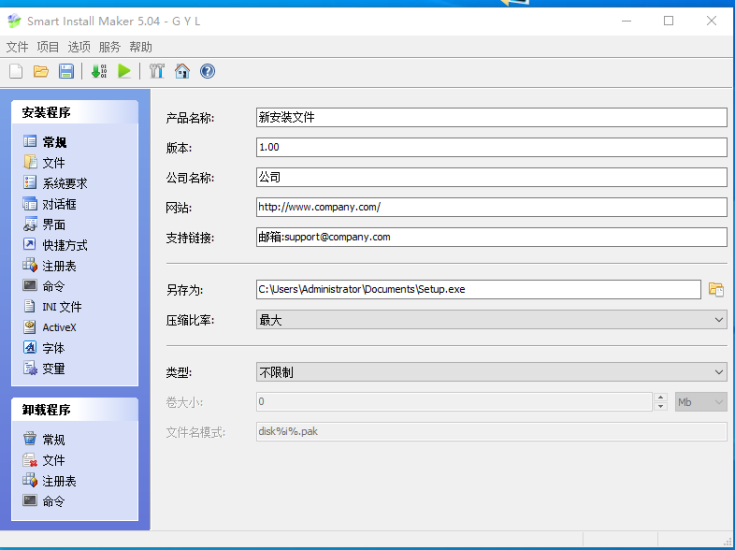Select 常规 under 安装程序
The width and height of the screenshot is (735, 550).
pyautogui.click(x=45, y=142)
